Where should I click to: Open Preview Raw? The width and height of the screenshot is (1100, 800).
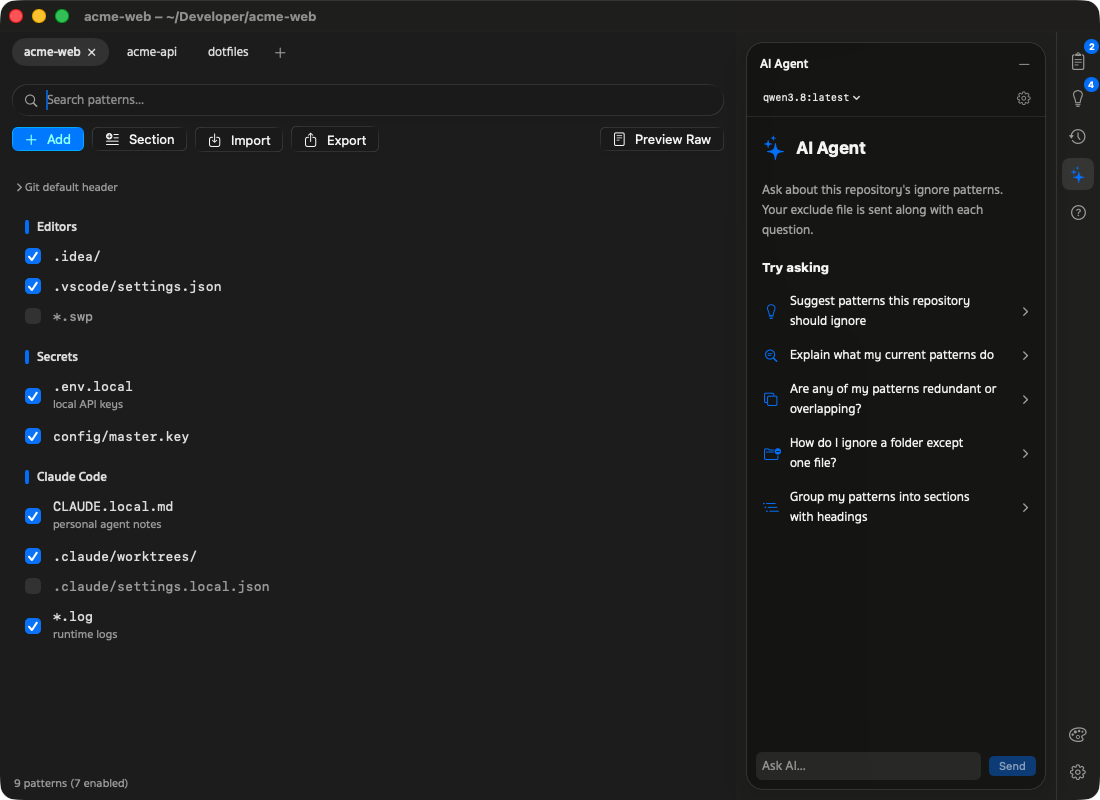click(x=662, y=139)
